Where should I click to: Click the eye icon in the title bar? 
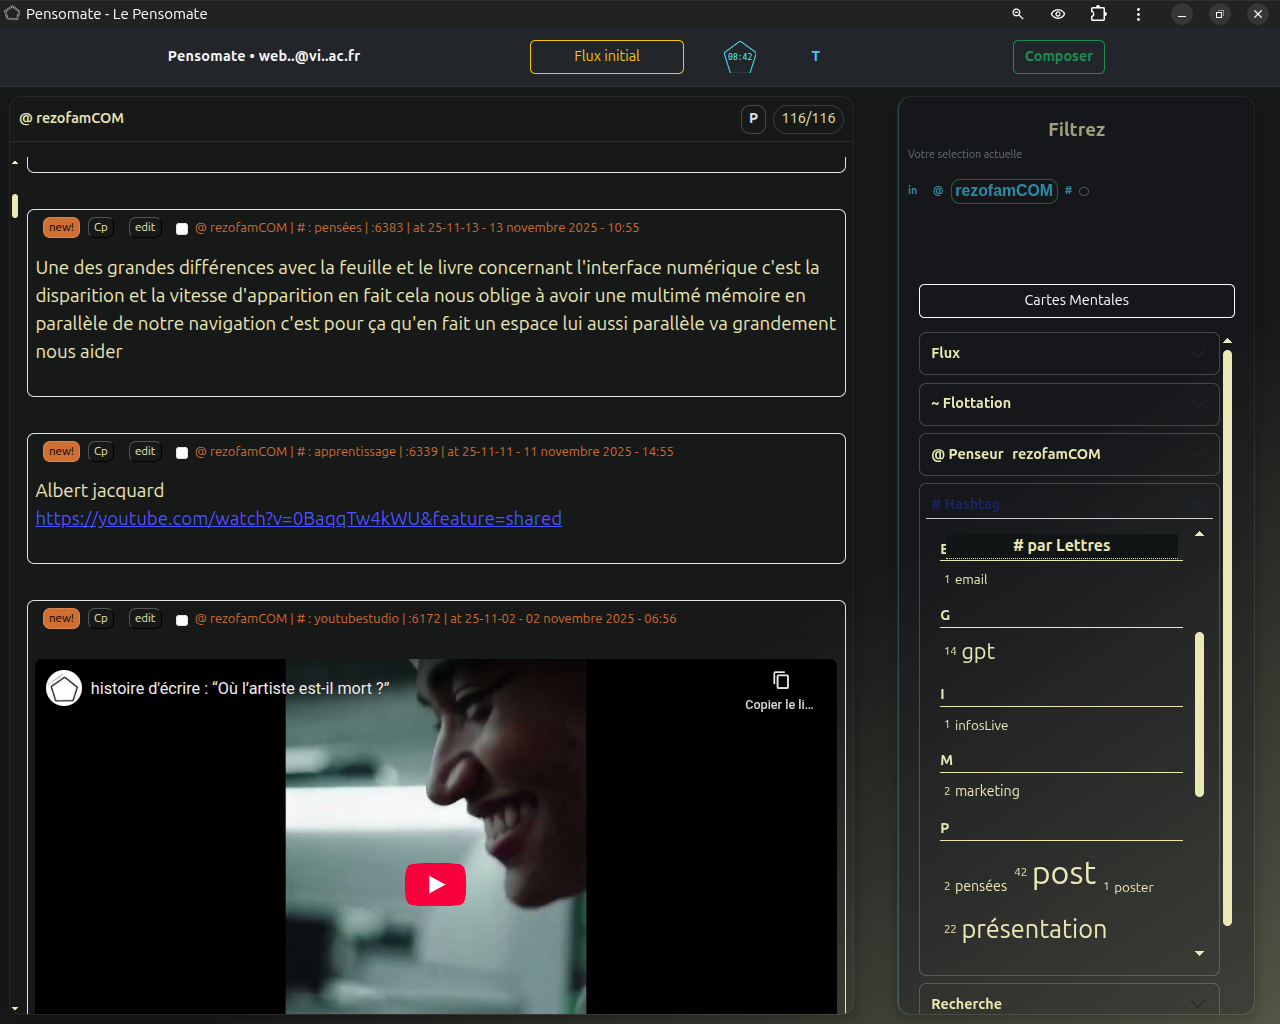tap(1058, 14)
